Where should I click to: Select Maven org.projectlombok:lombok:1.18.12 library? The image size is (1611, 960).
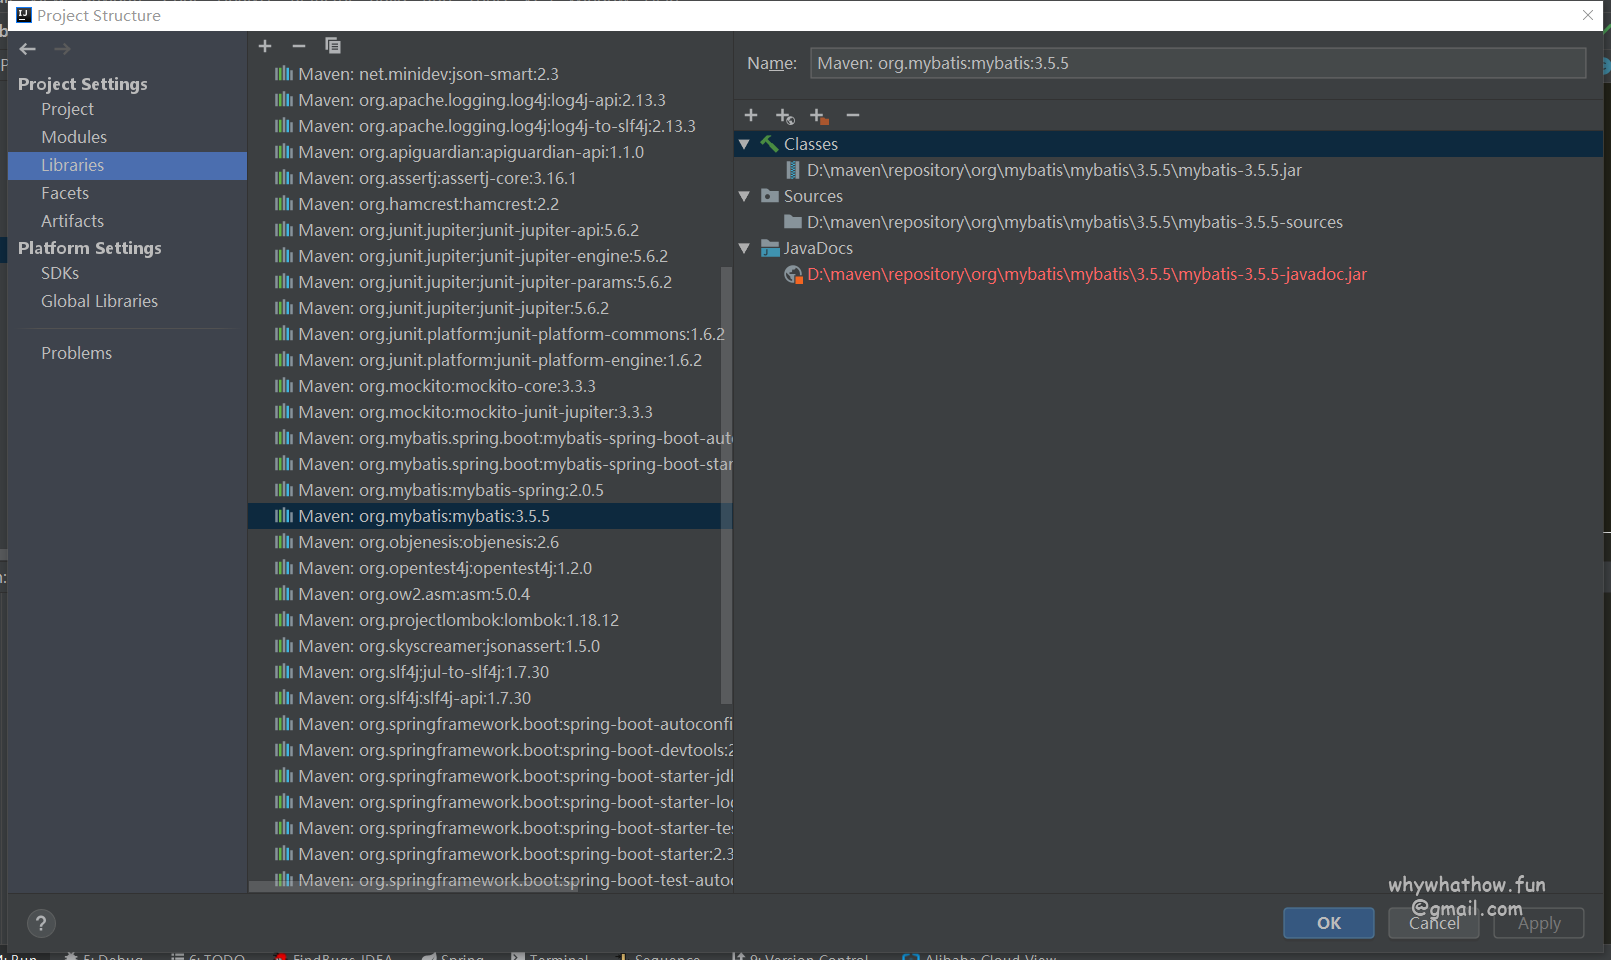coord(458,620)
